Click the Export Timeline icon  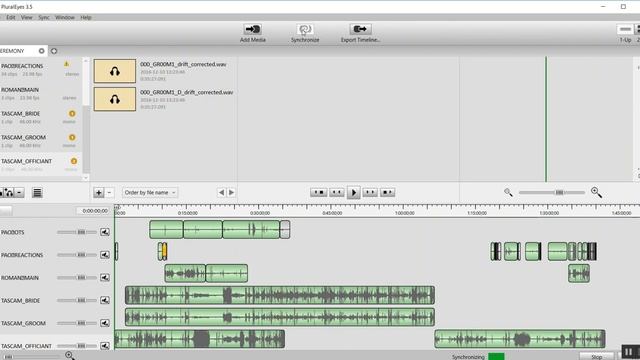(x=360, y=29)
